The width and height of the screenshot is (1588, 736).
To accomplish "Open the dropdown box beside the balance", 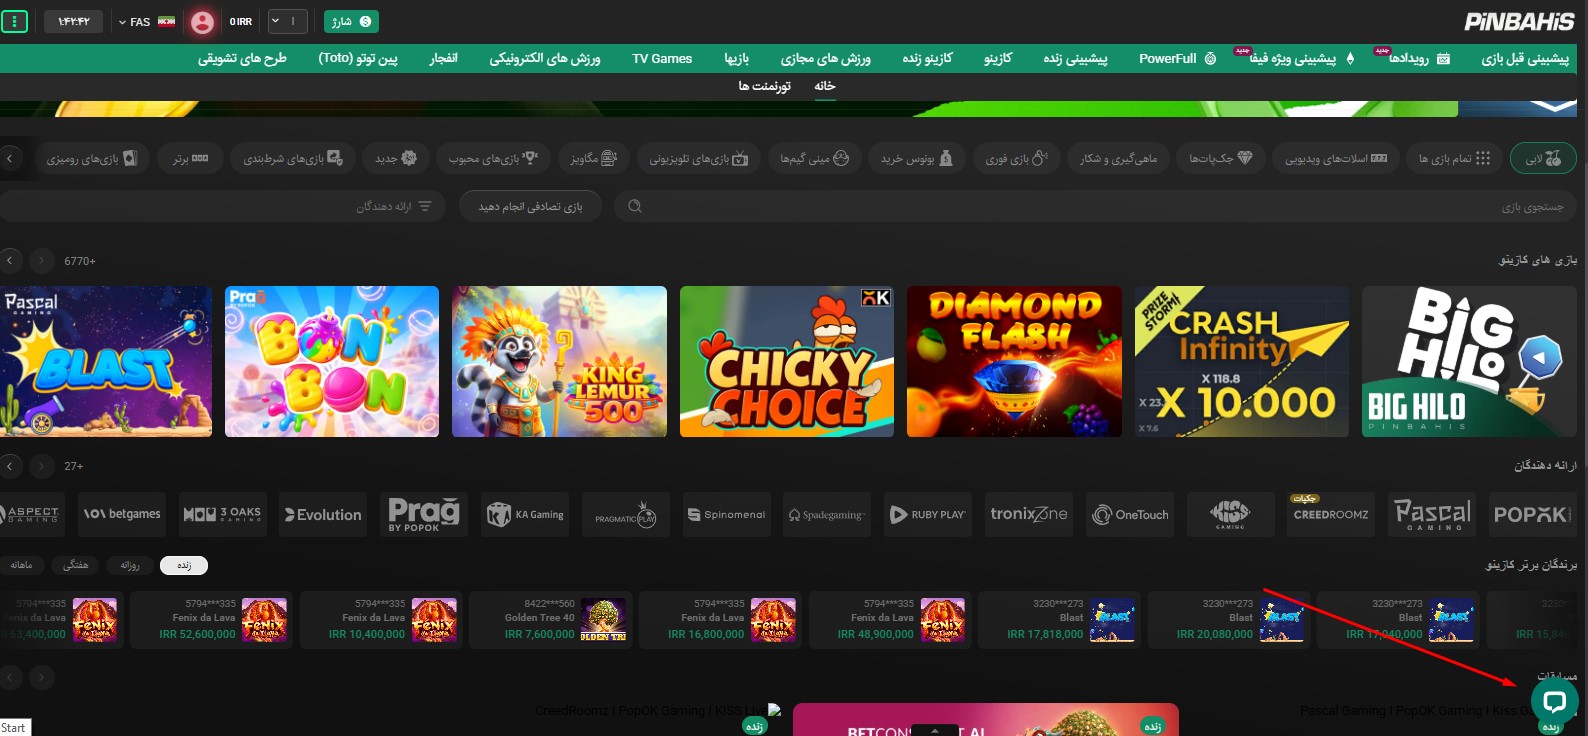I will click(x=286, y=21).
